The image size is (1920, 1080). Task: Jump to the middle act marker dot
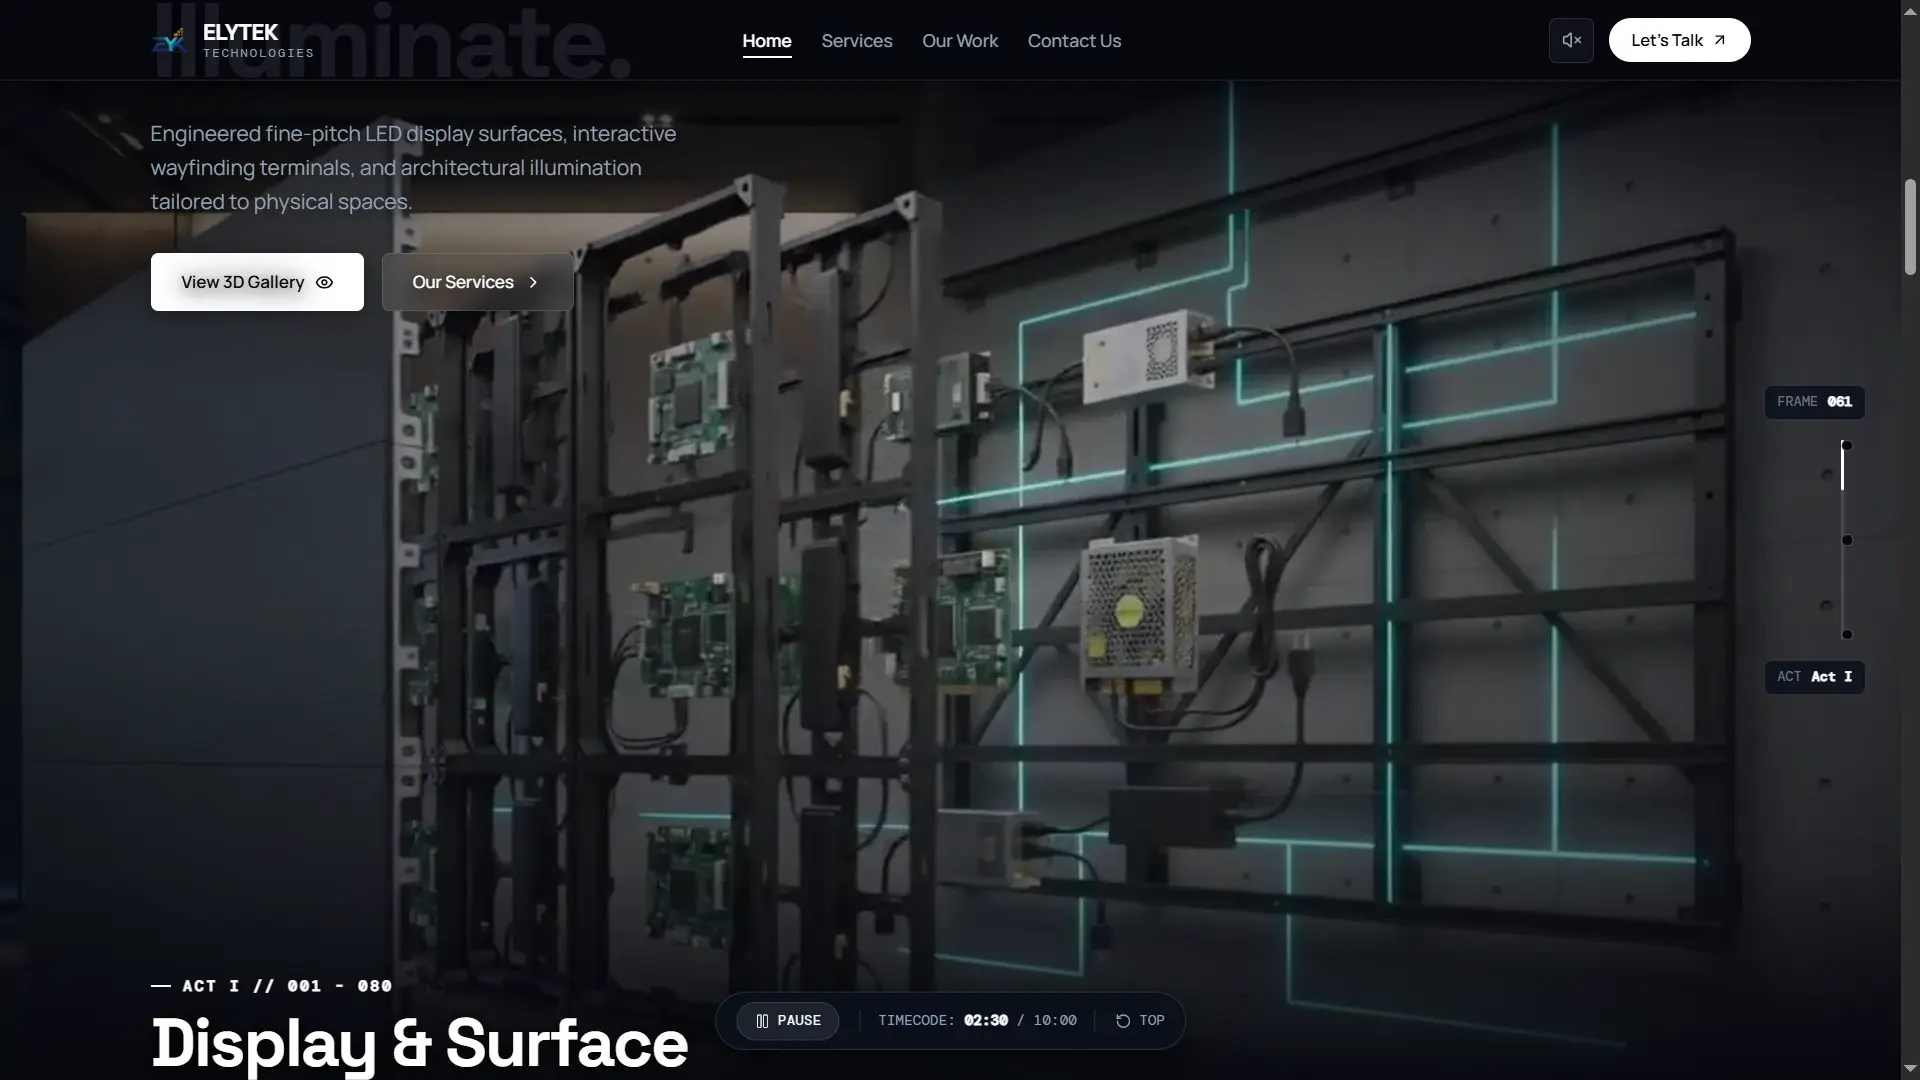click(x=1847, y=540)
